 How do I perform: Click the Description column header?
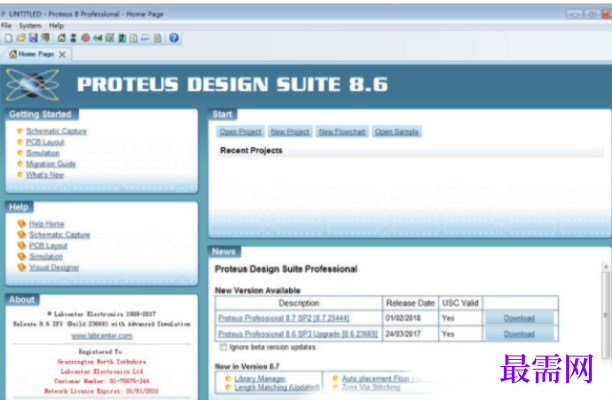(299, 303)
